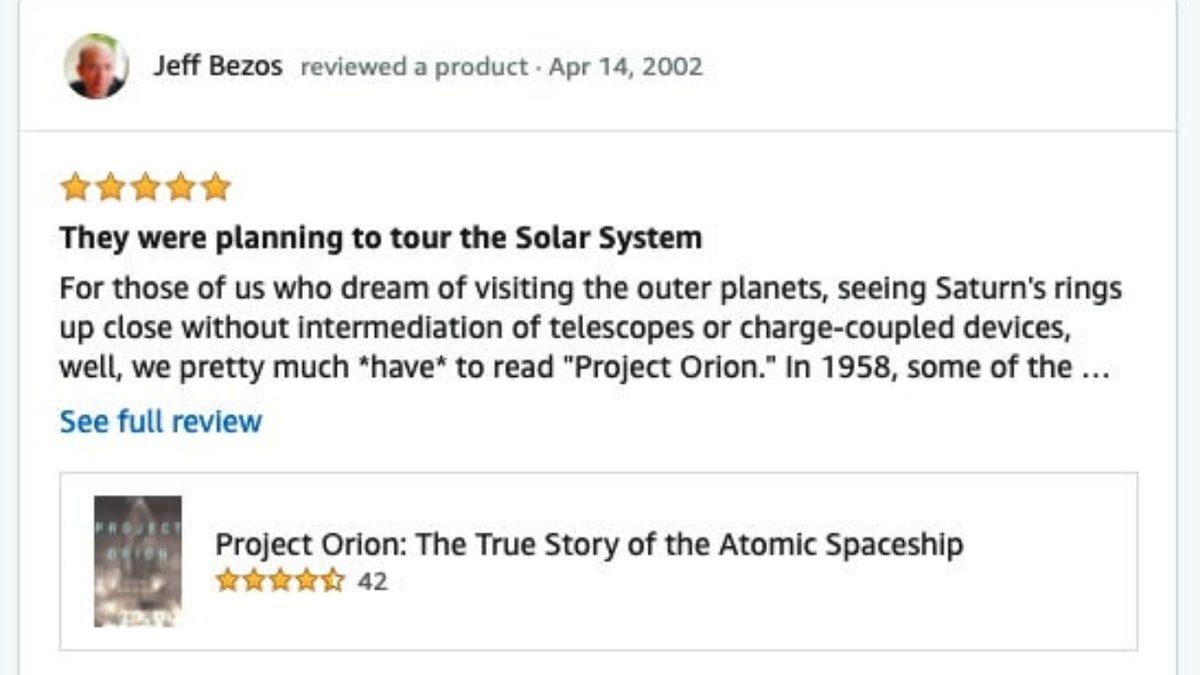Open the Project Orion book cover thumbnail
1200x675 pixels.
[138, 561]
